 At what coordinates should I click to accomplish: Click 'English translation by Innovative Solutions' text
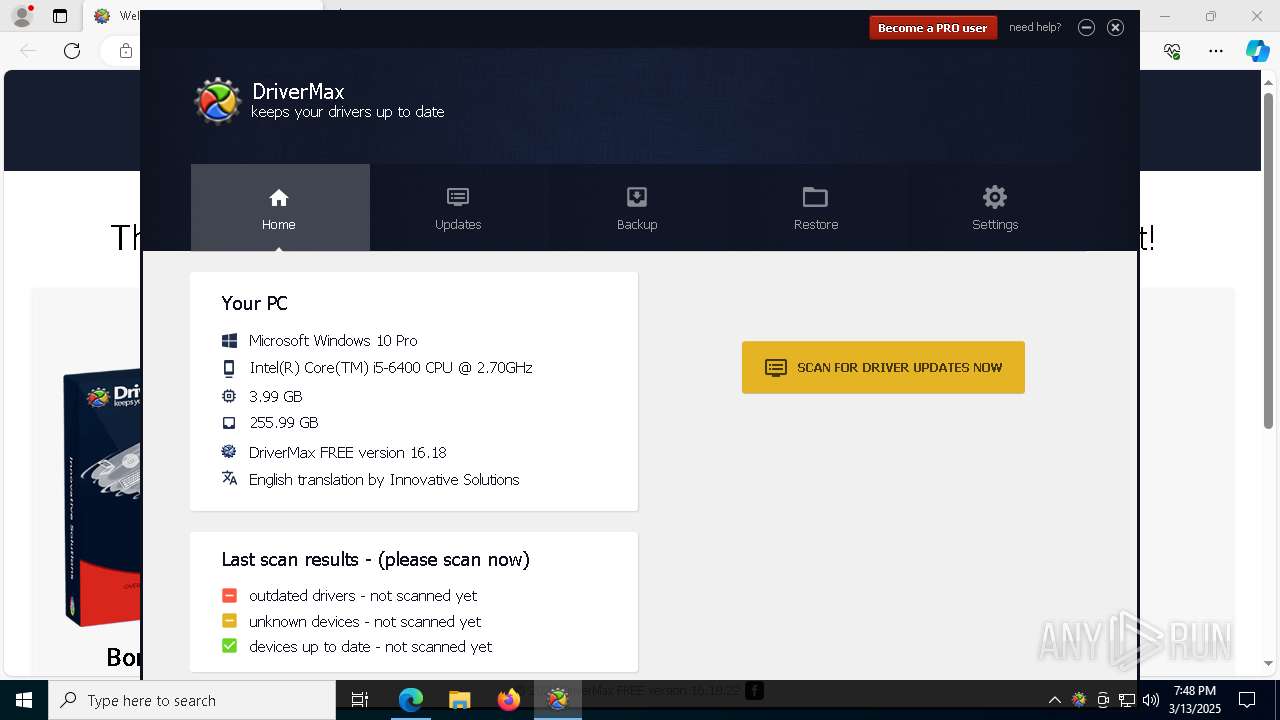(x=384, y=480)
